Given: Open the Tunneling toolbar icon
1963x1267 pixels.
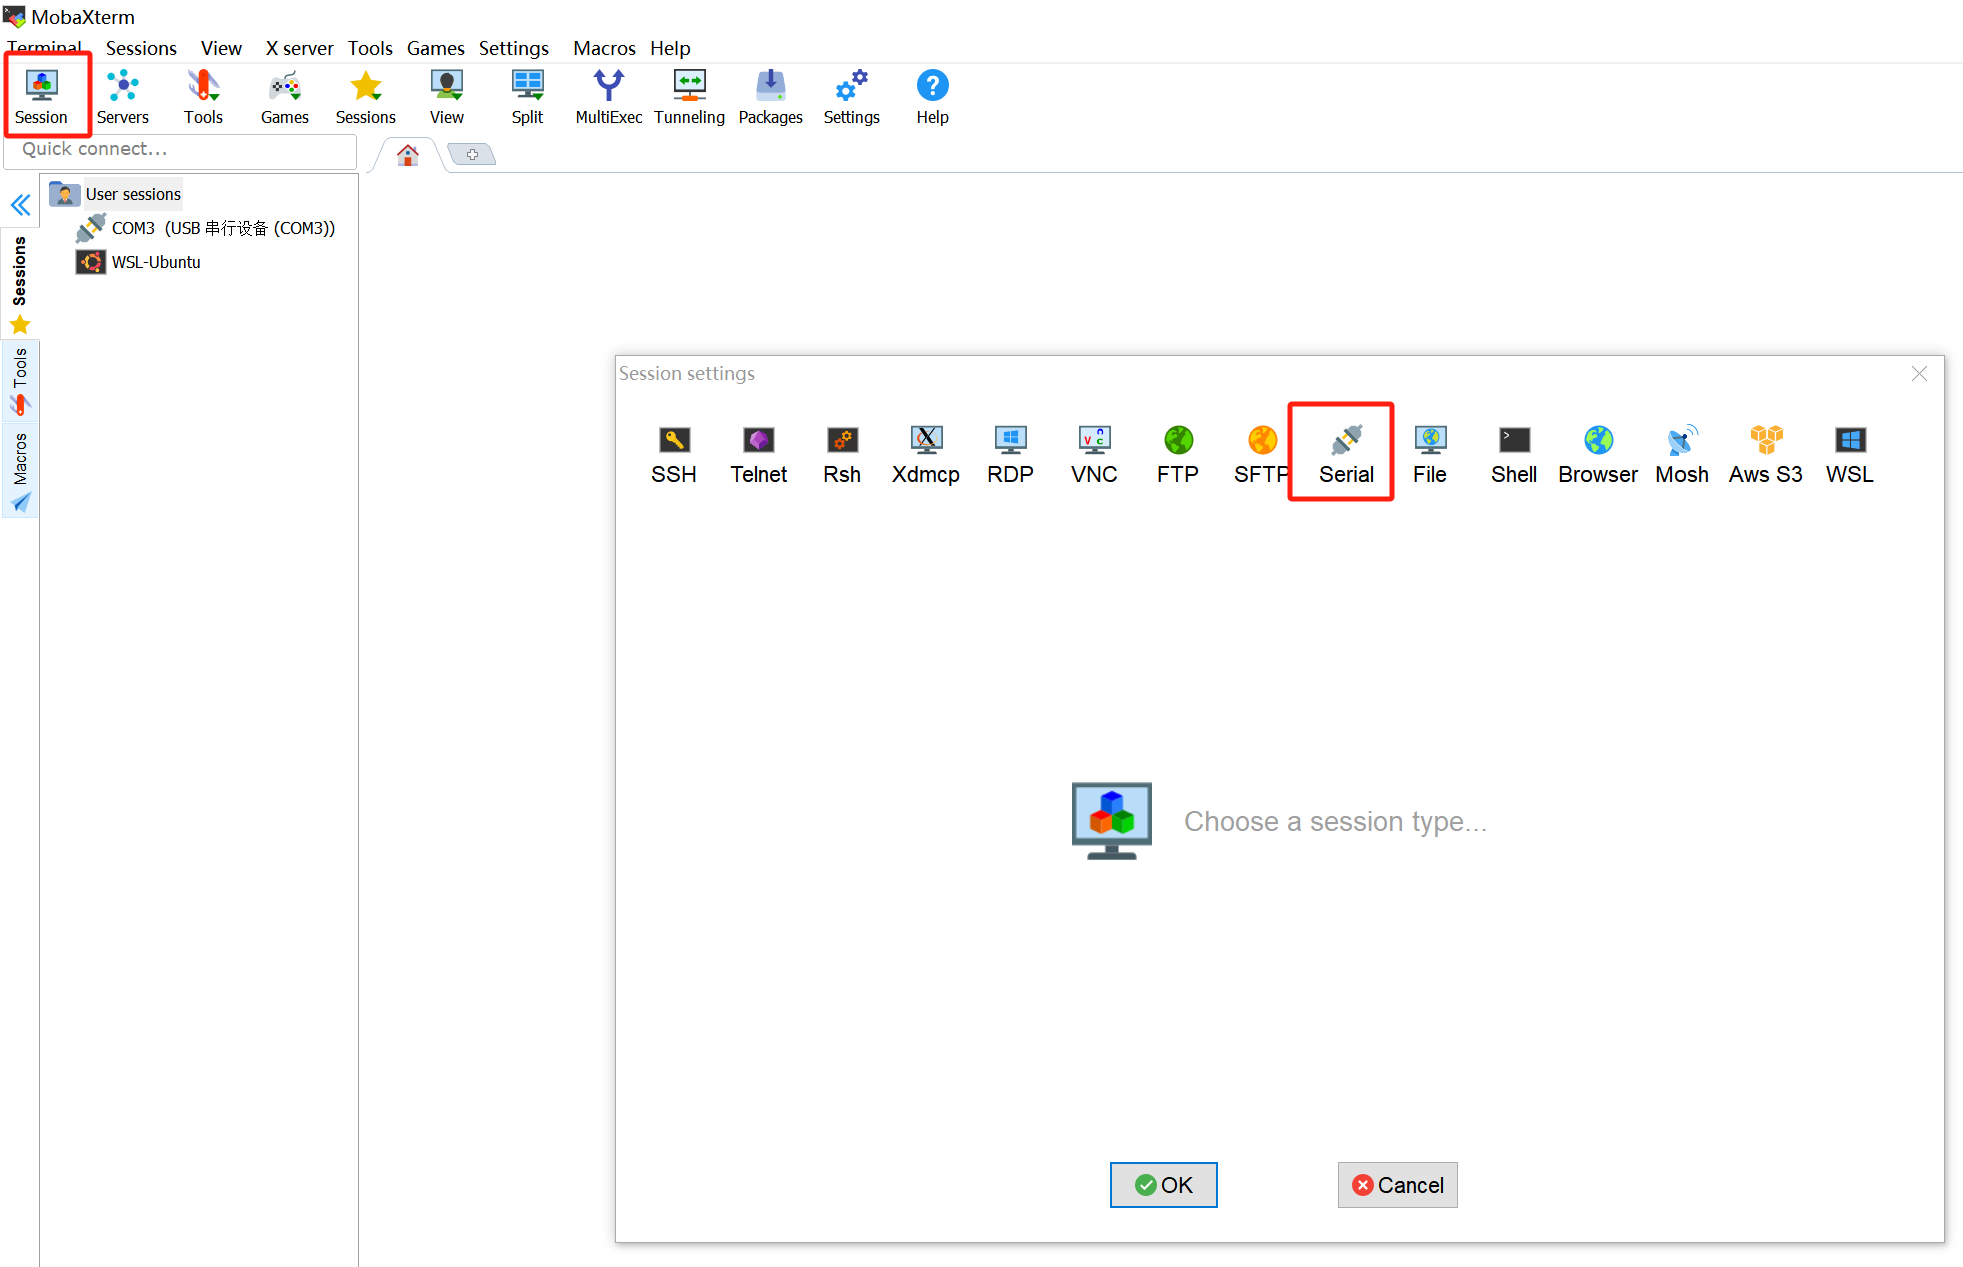Looking at the screenshot, I should point(690,97).
